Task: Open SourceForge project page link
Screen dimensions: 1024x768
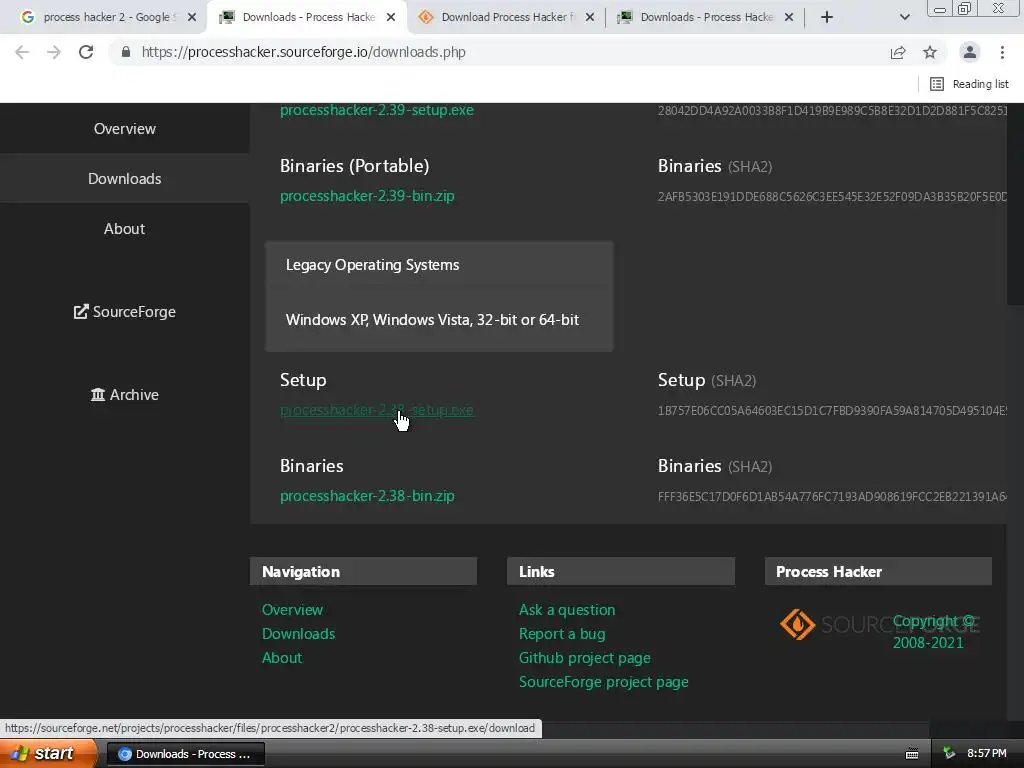Action: [x=603, y=682]
